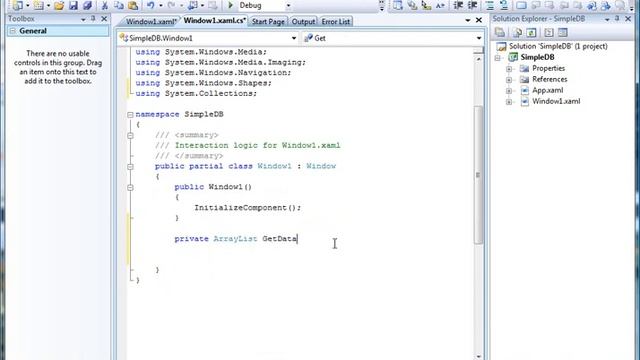Collapse the public partial class Window1 region
Viewport: 640px width, 360px height.
coord(130,167)
